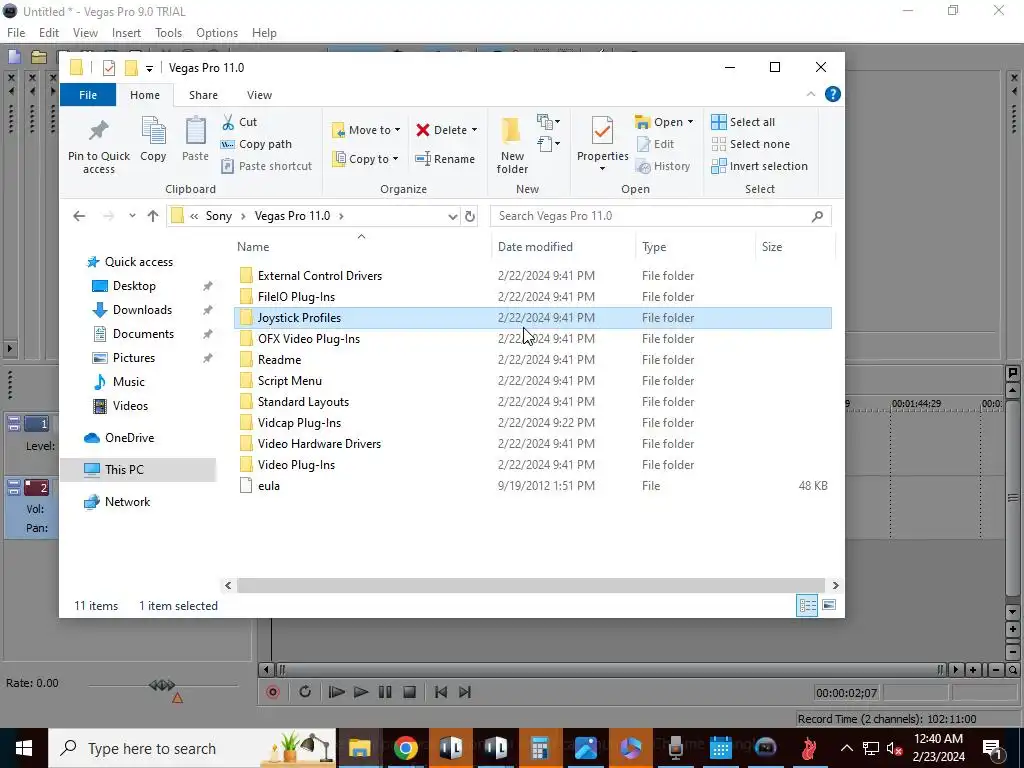This screenshot has width=1024, height=768.
Task: Select Network in navigation pane
Action: (x=127, y=502)
